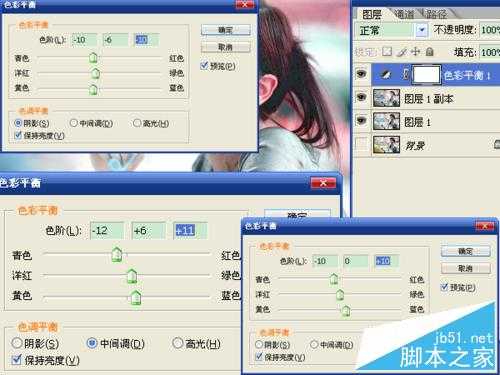Select 阴影(S) radio in the -12 +6 dialog
The image size is (500, 375).
point(17,343)
